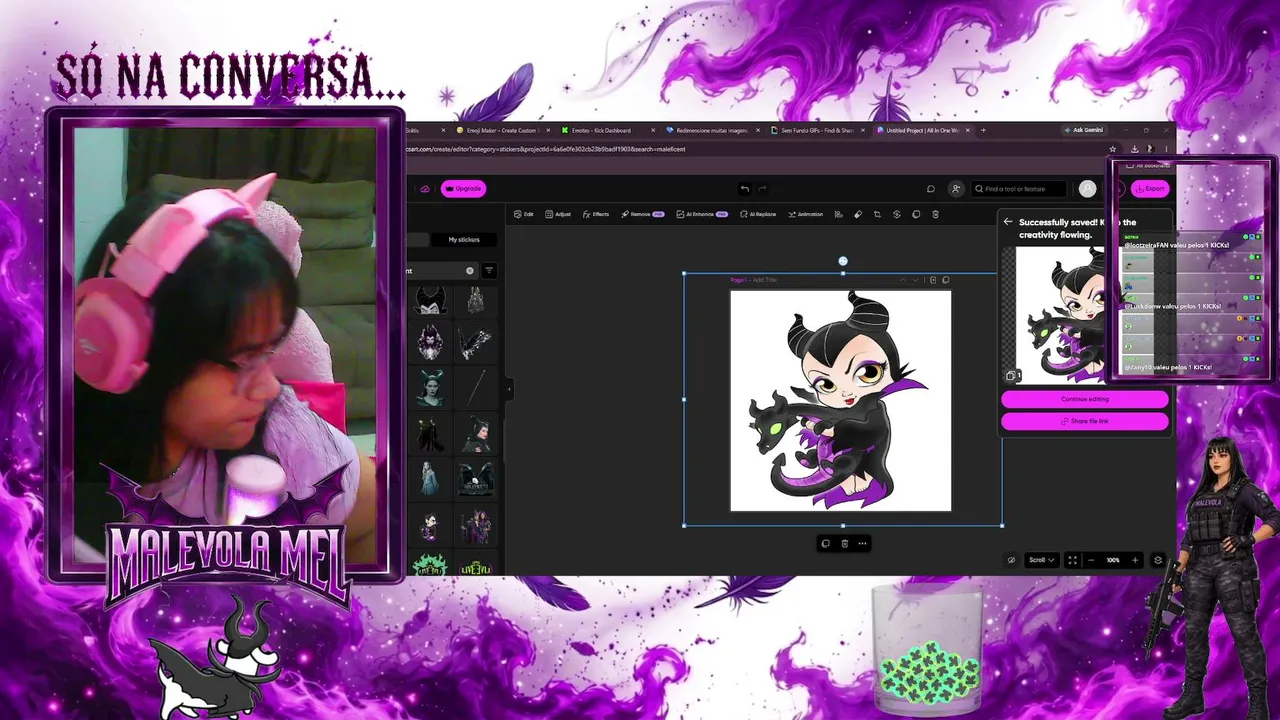
Task: Click the redo arrow
Action: coord(762,188)
